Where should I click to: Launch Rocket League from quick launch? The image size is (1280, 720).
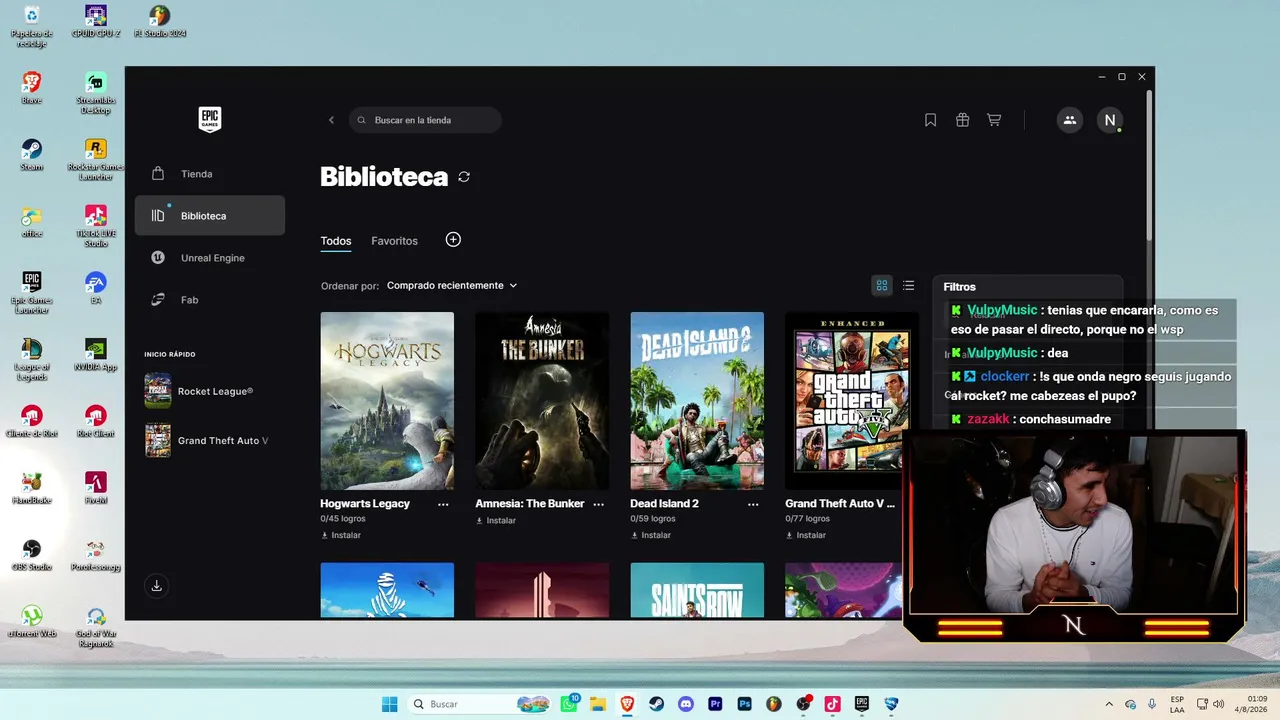click(x=211, y=391)
